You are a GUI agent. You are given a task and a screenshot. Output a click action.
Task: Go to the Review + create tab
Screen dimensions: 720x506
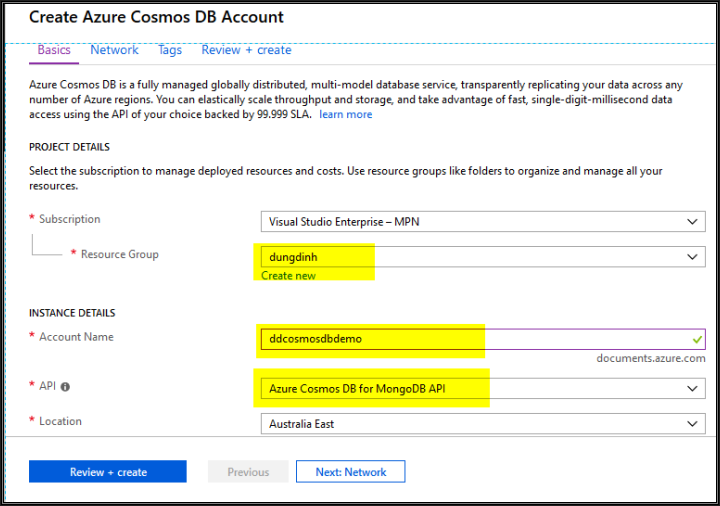246,50
